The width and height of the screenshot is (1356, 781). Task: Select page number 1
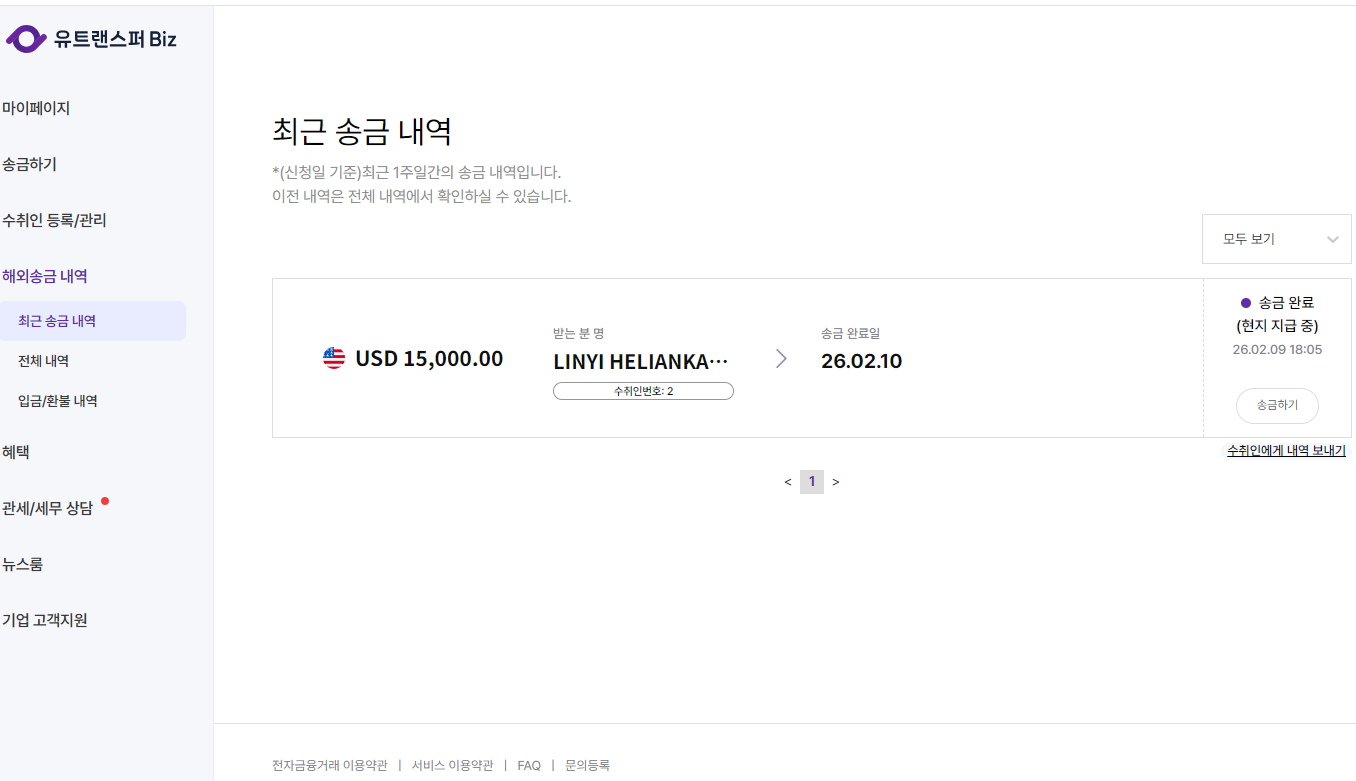click(x=812, y=482)
